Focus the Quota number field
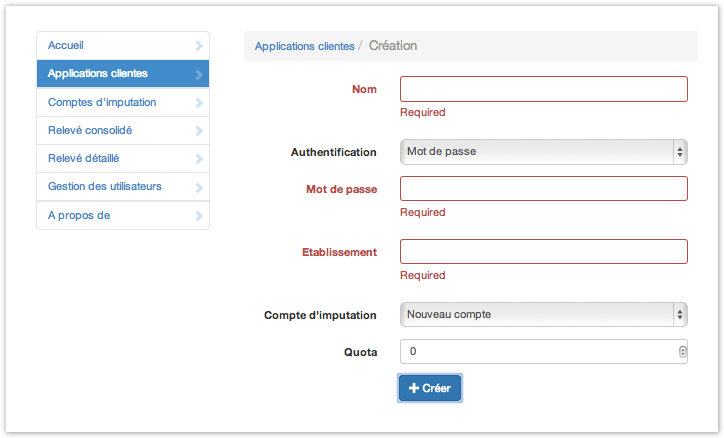The height and width of the screenshot is (438, 724). pyautogui.click(x=535, y=352)
